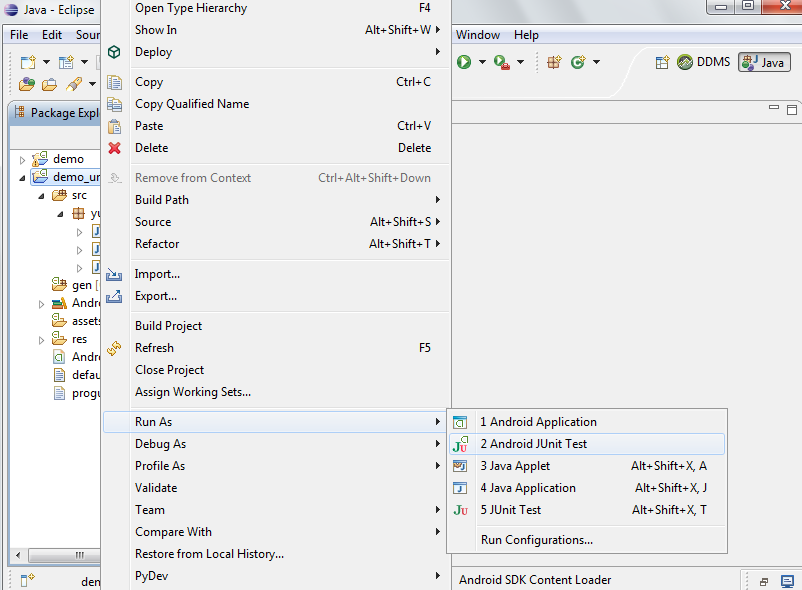
Task: Click the New Java Class icon
Action: (578, 62)
